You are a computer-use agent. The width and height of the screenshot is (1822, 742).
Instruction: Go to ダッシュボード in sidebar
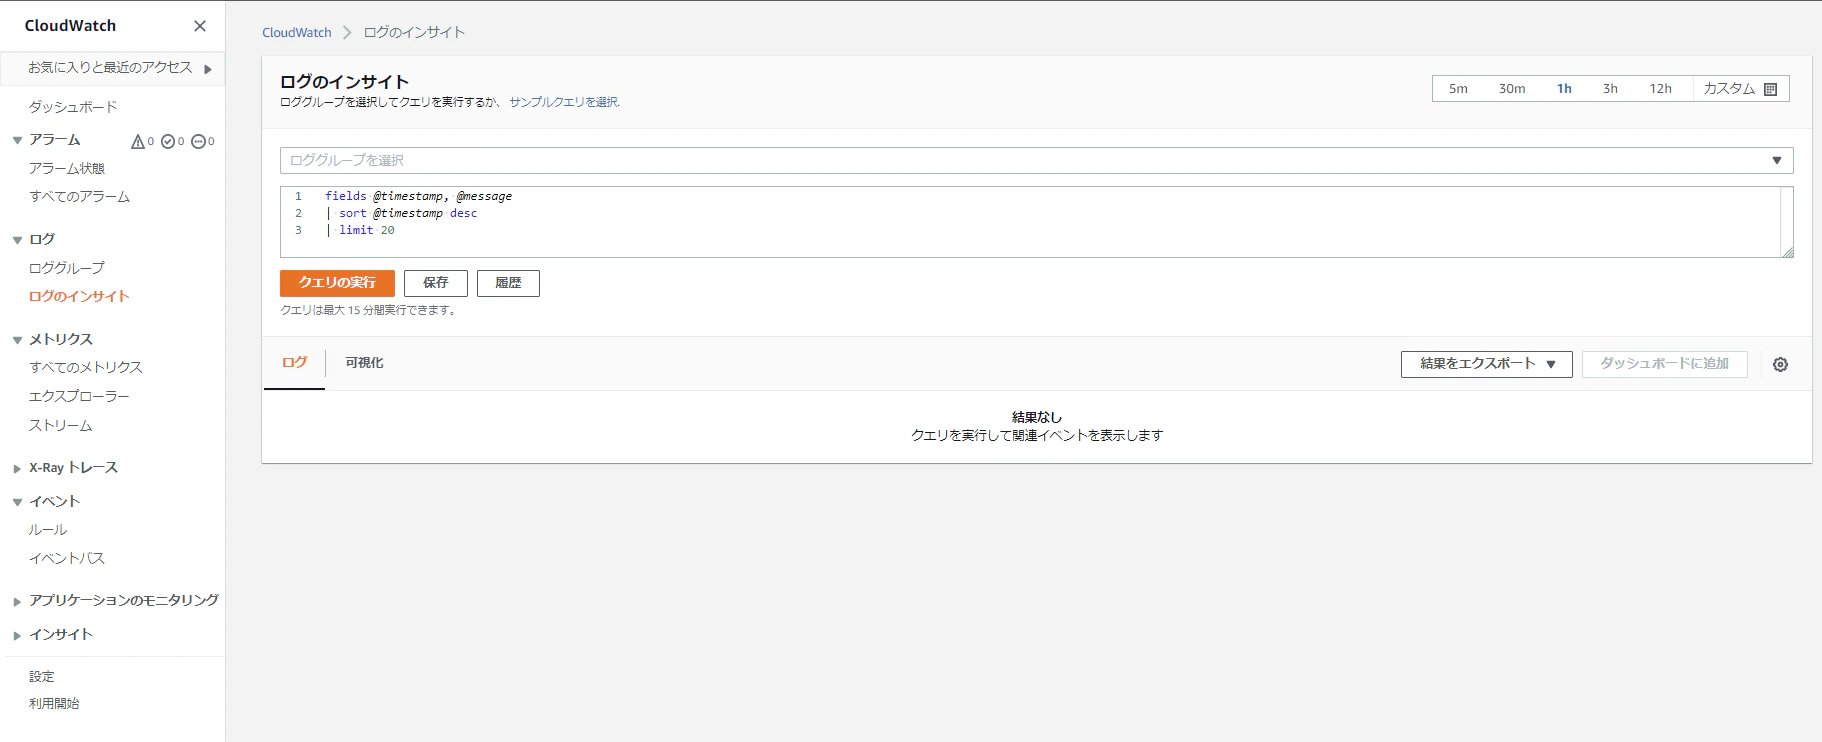click(73, 107)
